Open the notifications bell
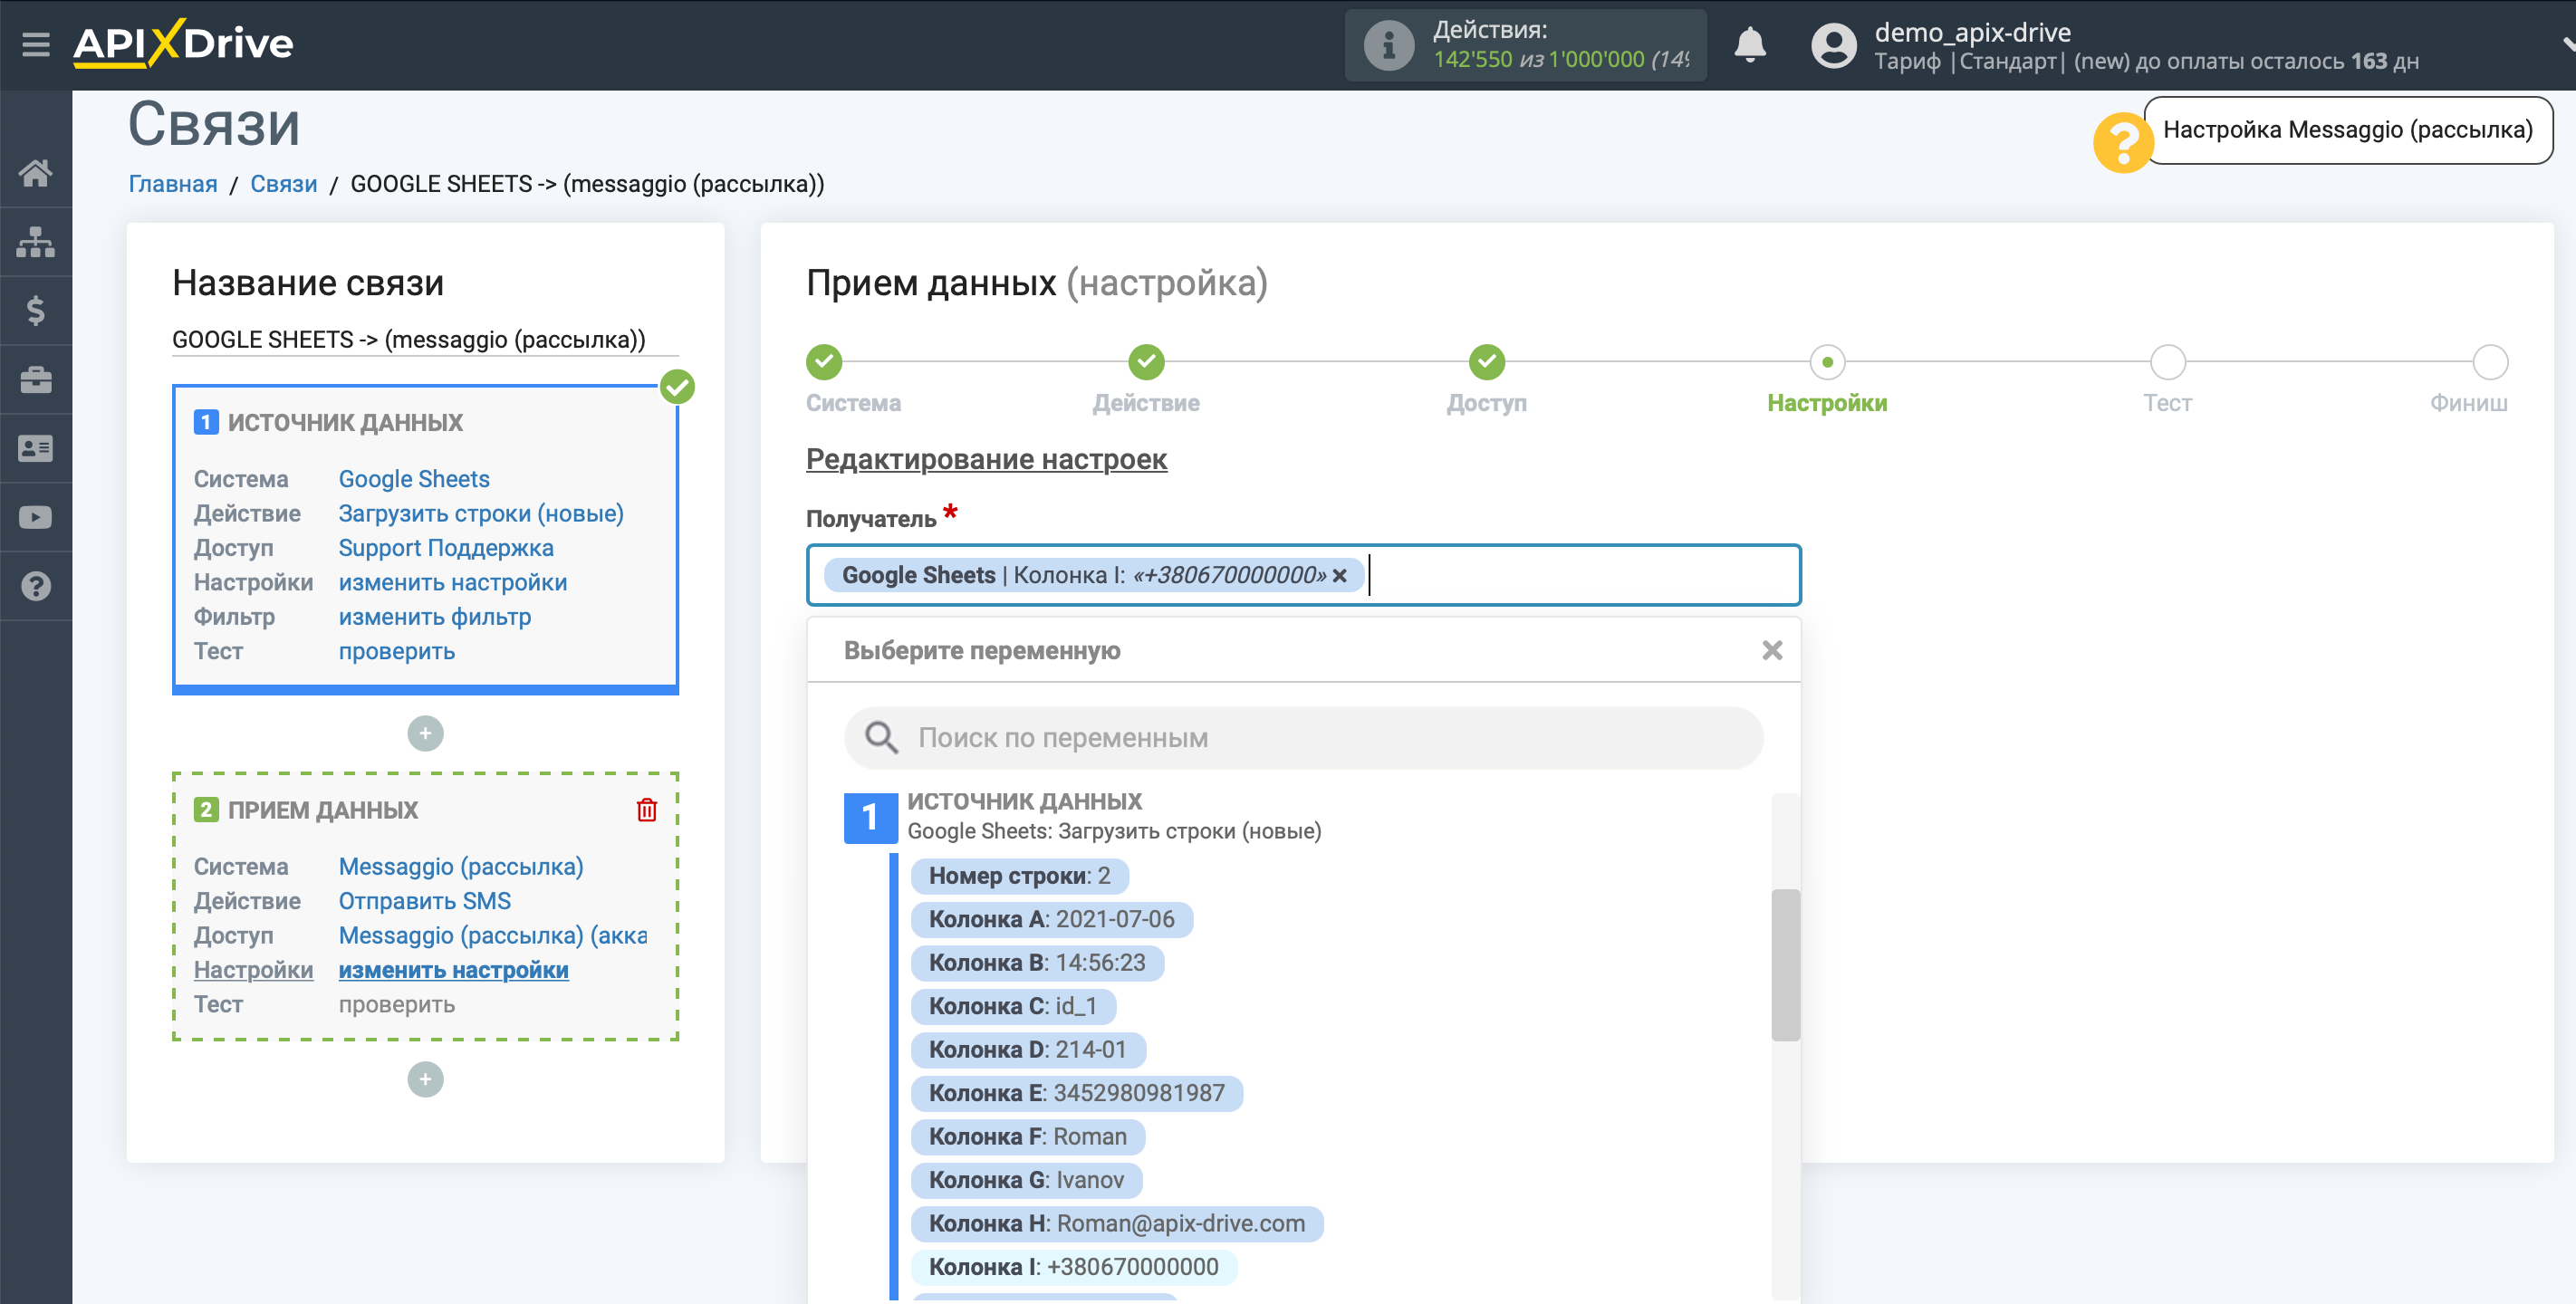 pos(1749,45)
